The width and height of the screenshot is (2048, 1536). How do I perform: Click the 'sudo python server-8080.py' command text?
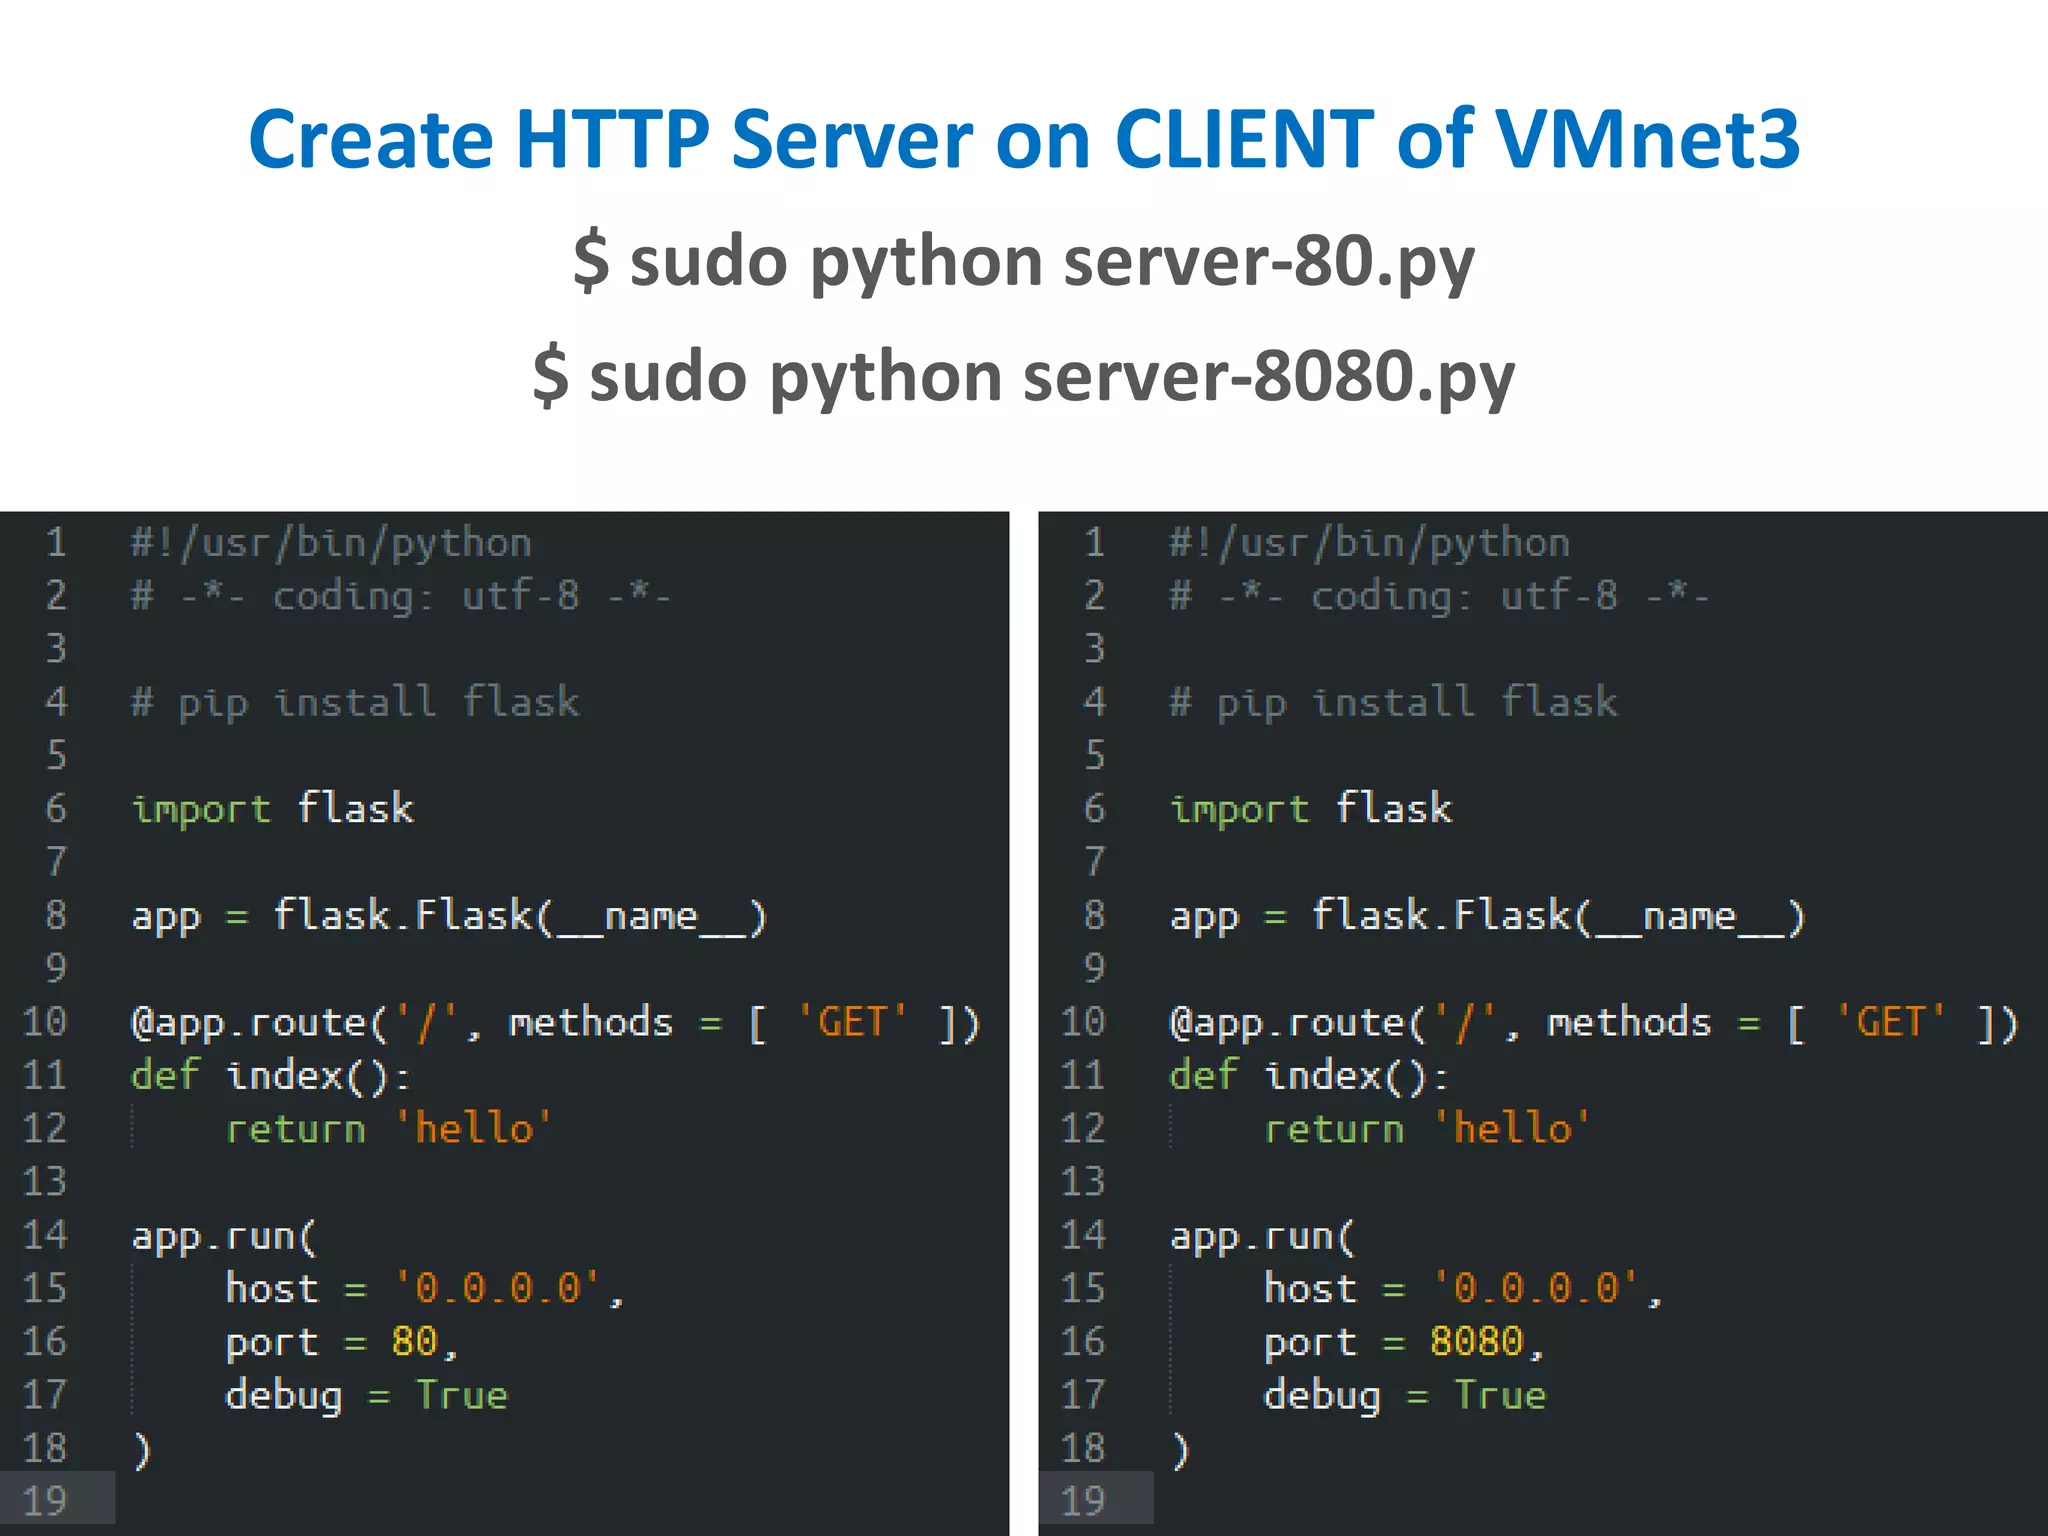(1024, 377)
